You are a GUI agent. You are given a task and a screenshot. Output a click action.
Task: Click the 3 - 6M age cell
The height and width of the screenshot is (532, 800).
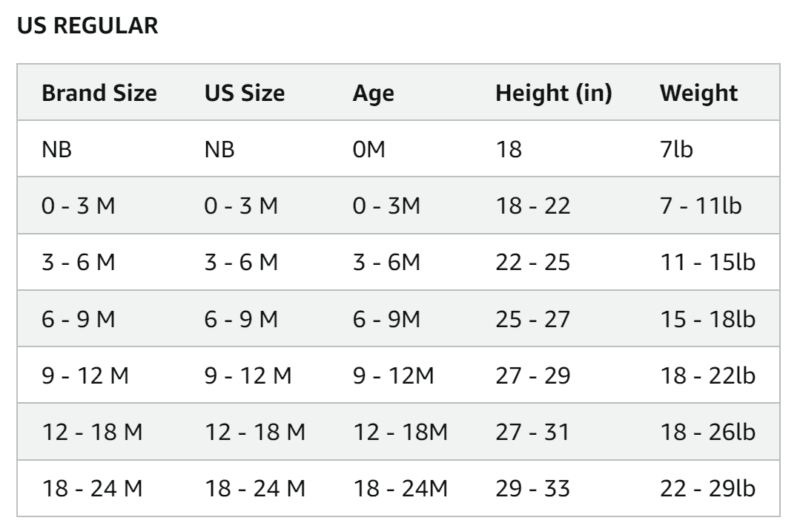[387, 263]
